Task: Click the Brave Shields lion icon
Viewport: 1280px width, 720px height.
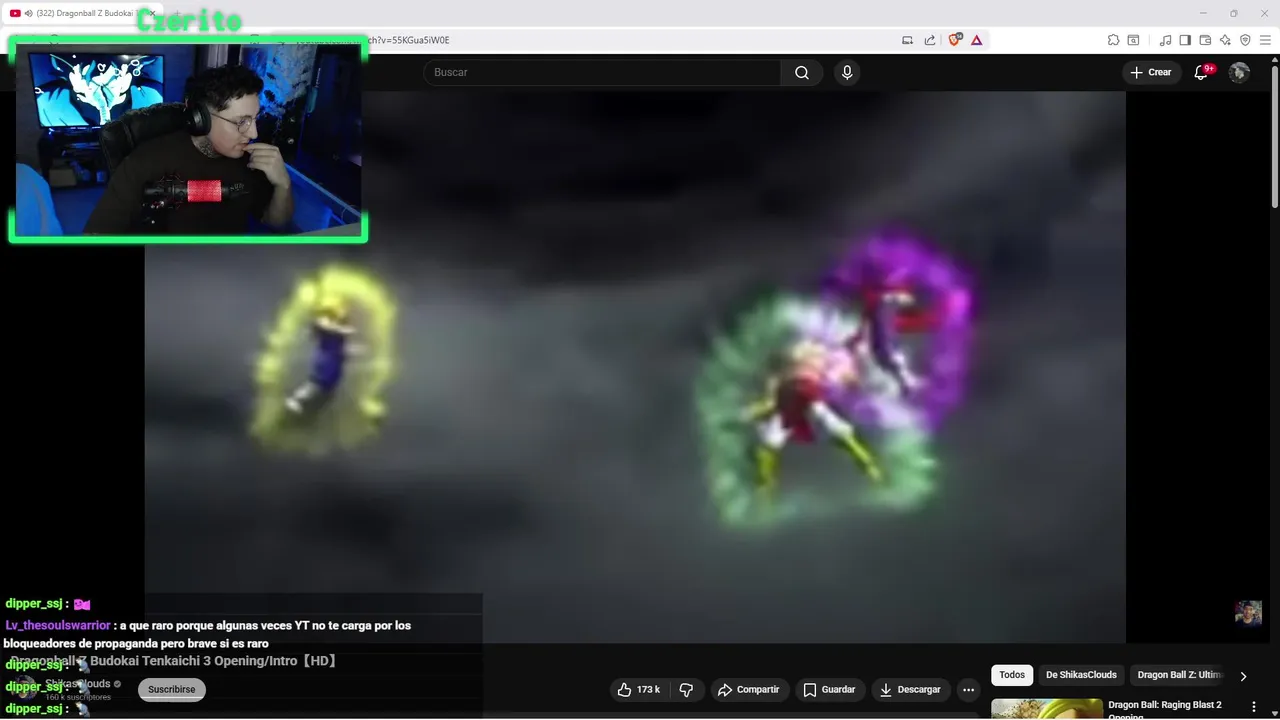Action: click(954, 40)
